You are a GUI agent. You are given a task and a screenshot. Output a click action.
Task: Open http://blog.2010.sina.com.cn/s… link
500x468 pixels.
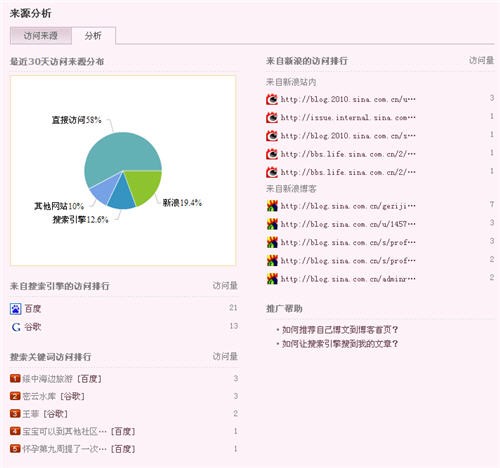coord(348,136)
